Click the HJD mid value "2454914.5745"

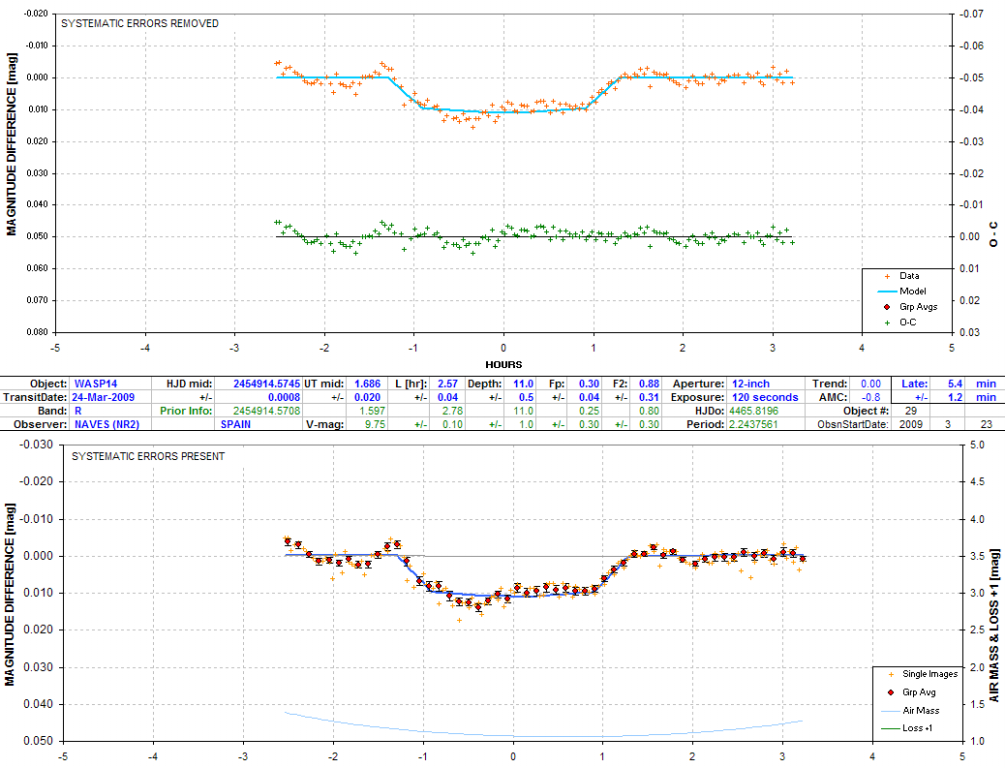[x=267, y=383]
